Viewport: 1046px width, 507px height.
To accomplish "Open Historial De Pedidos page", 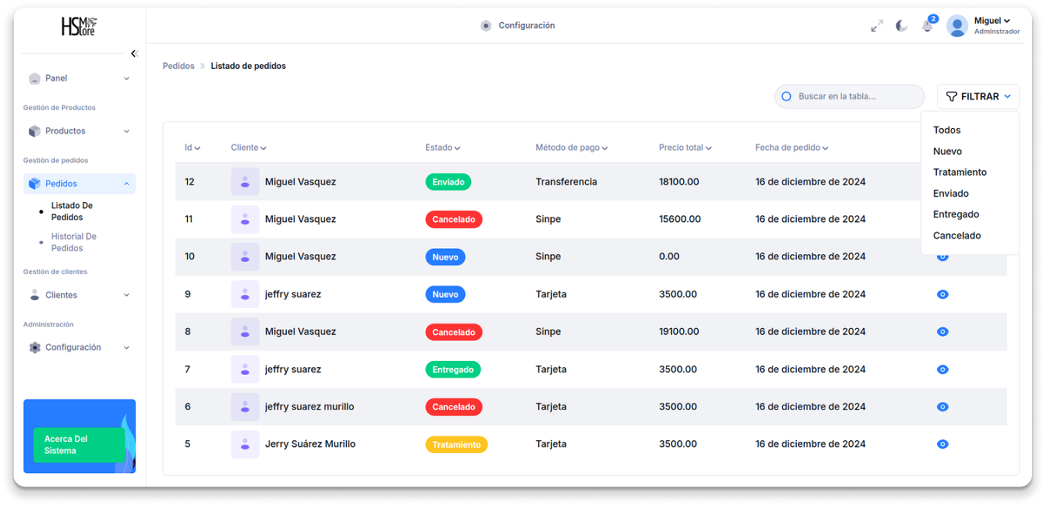I will [74, 242].
